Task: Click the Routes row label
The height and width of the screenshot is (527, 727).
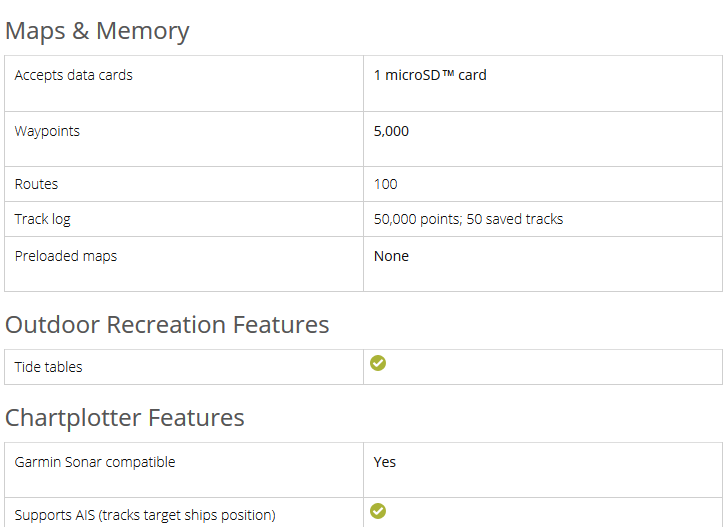Action: coord(36,184)
